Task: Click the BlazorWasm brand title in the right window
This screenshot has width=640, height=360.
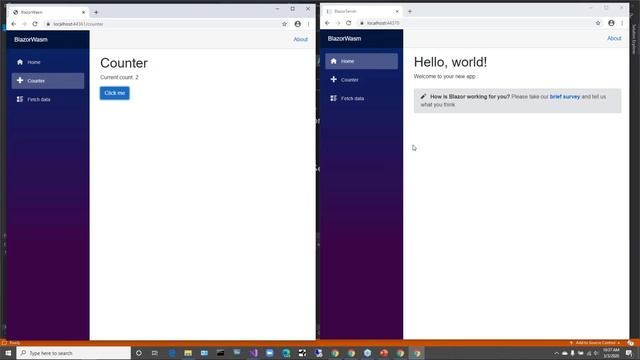Action: tap(344, 38)
